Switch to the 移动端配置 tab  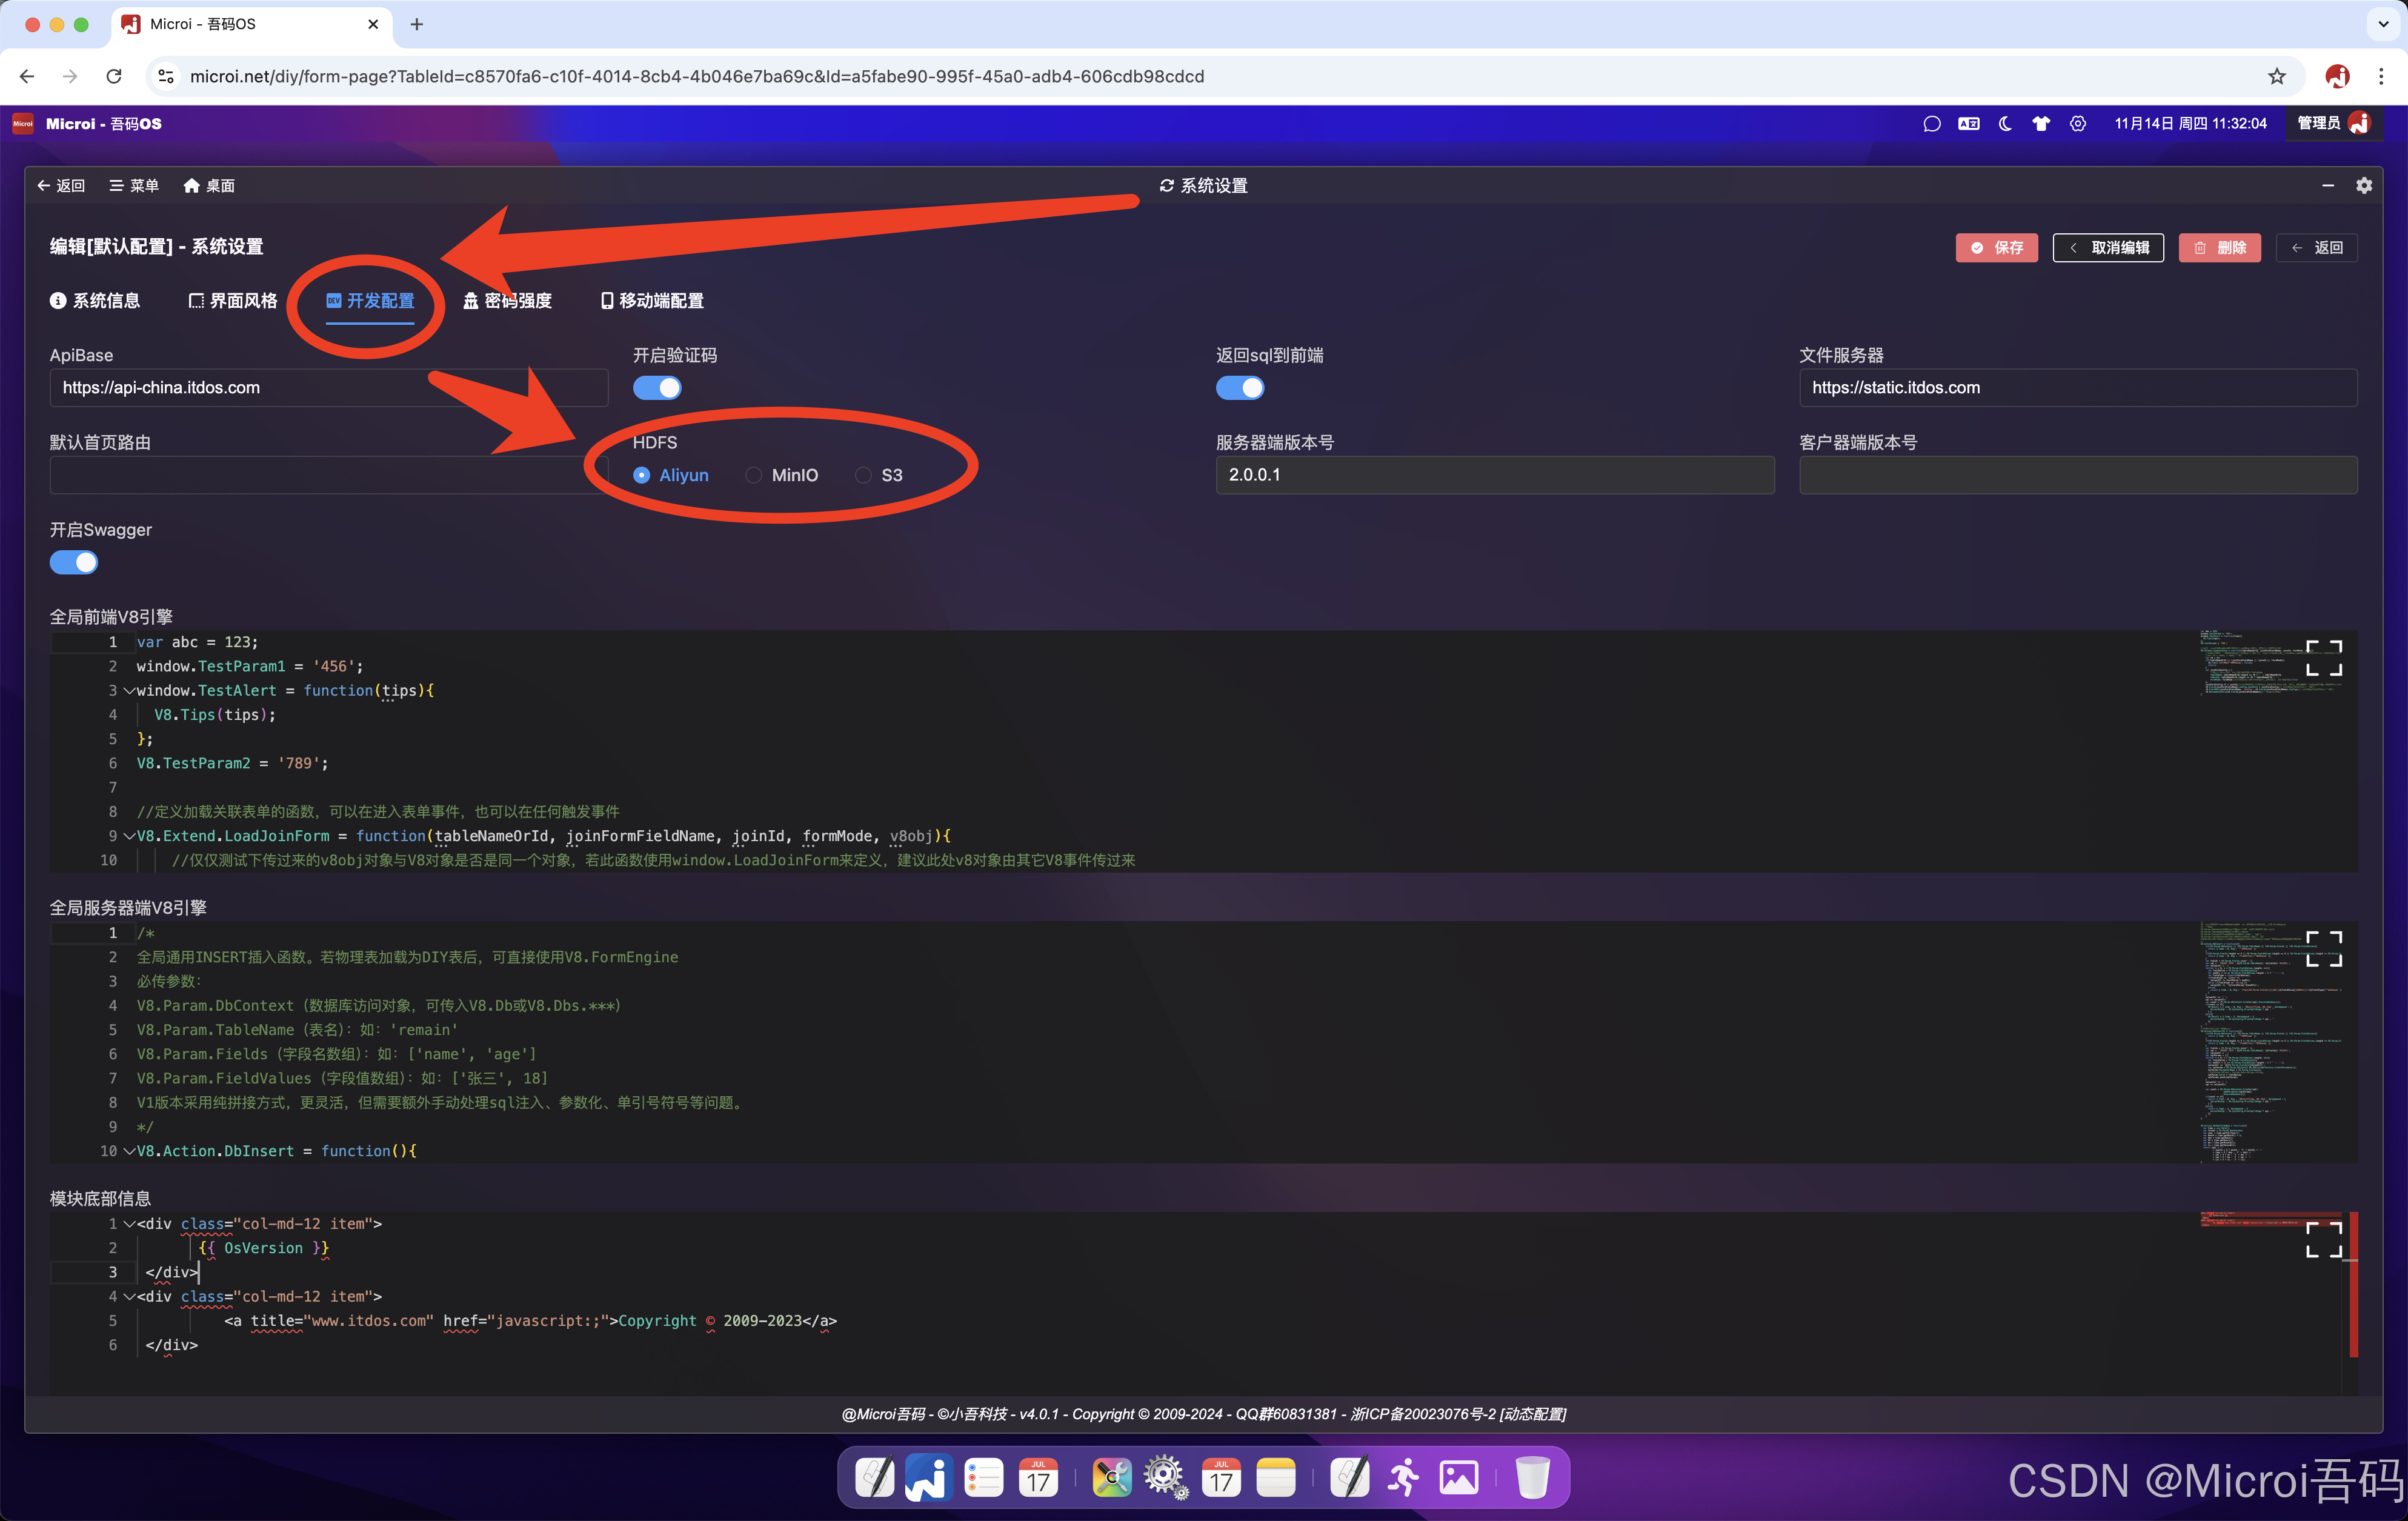[x=651, y=300]
